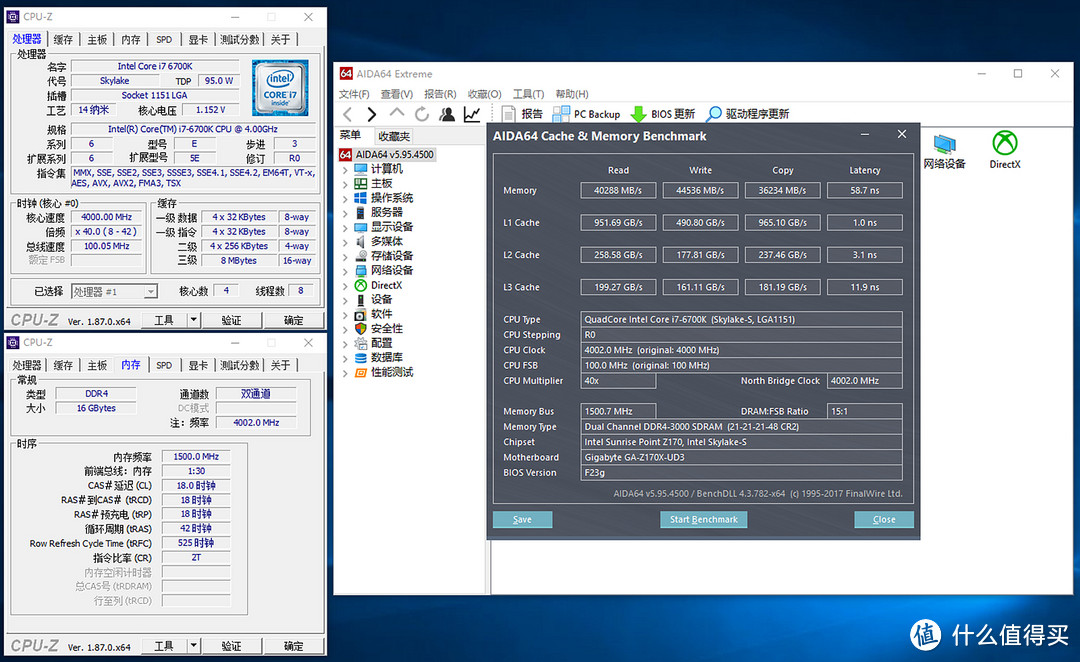Expand the 计算机 tree node arrow
This screenshot has width=1080, height=662.
point(345,169)
